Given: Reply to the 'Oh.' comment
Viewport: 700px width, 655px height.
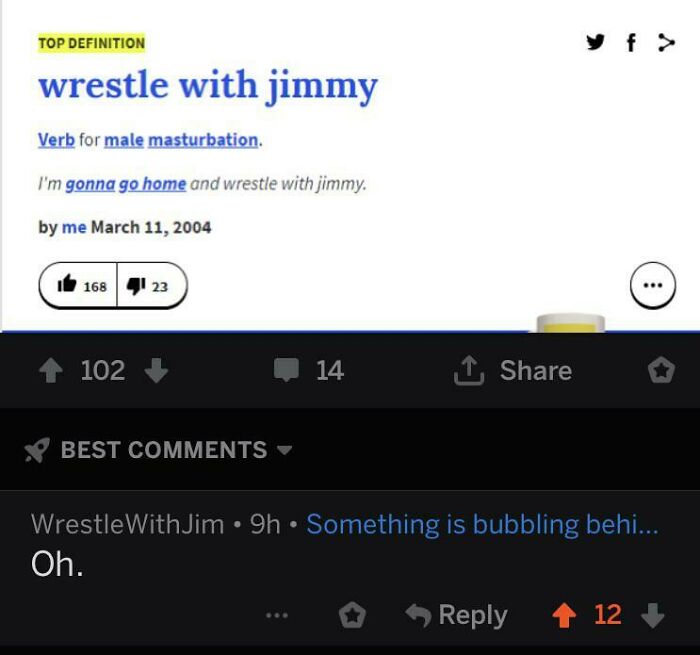Looking at the screenshot, I should [456, 615].
